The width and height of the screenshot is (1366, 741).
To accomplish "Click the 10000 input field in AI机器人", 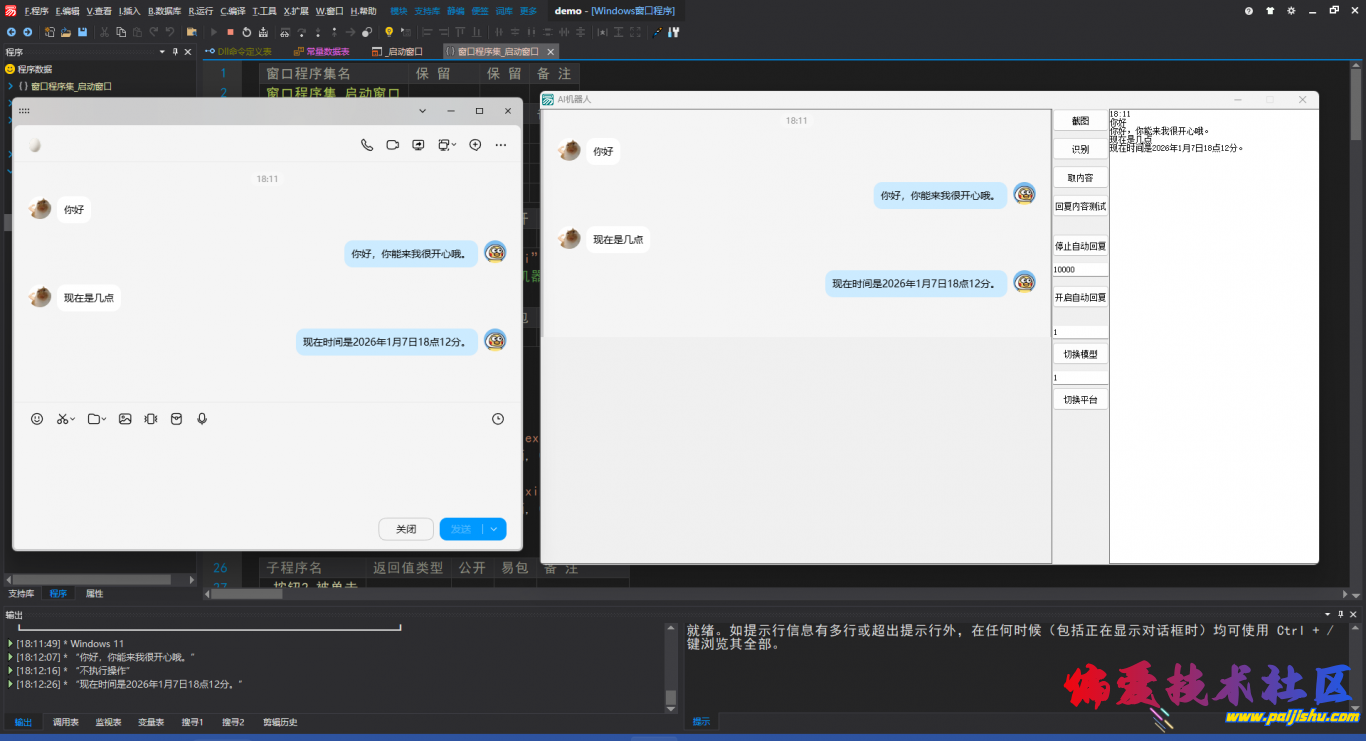I will 1080,268.
